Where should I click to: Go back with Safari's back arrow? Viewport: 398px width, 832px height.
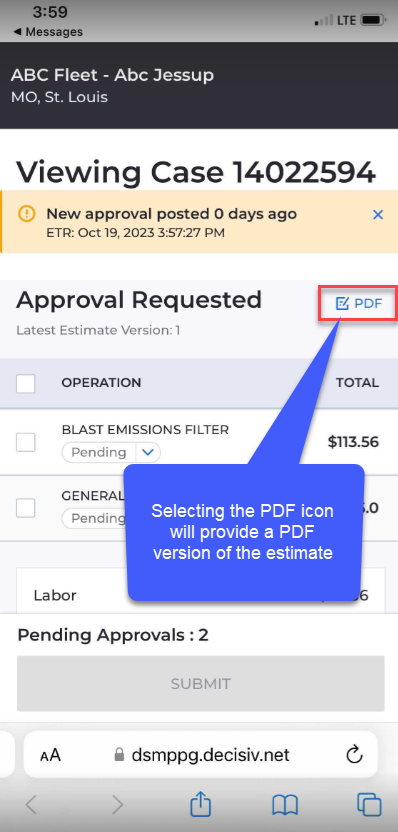click(x=31, y=805)
